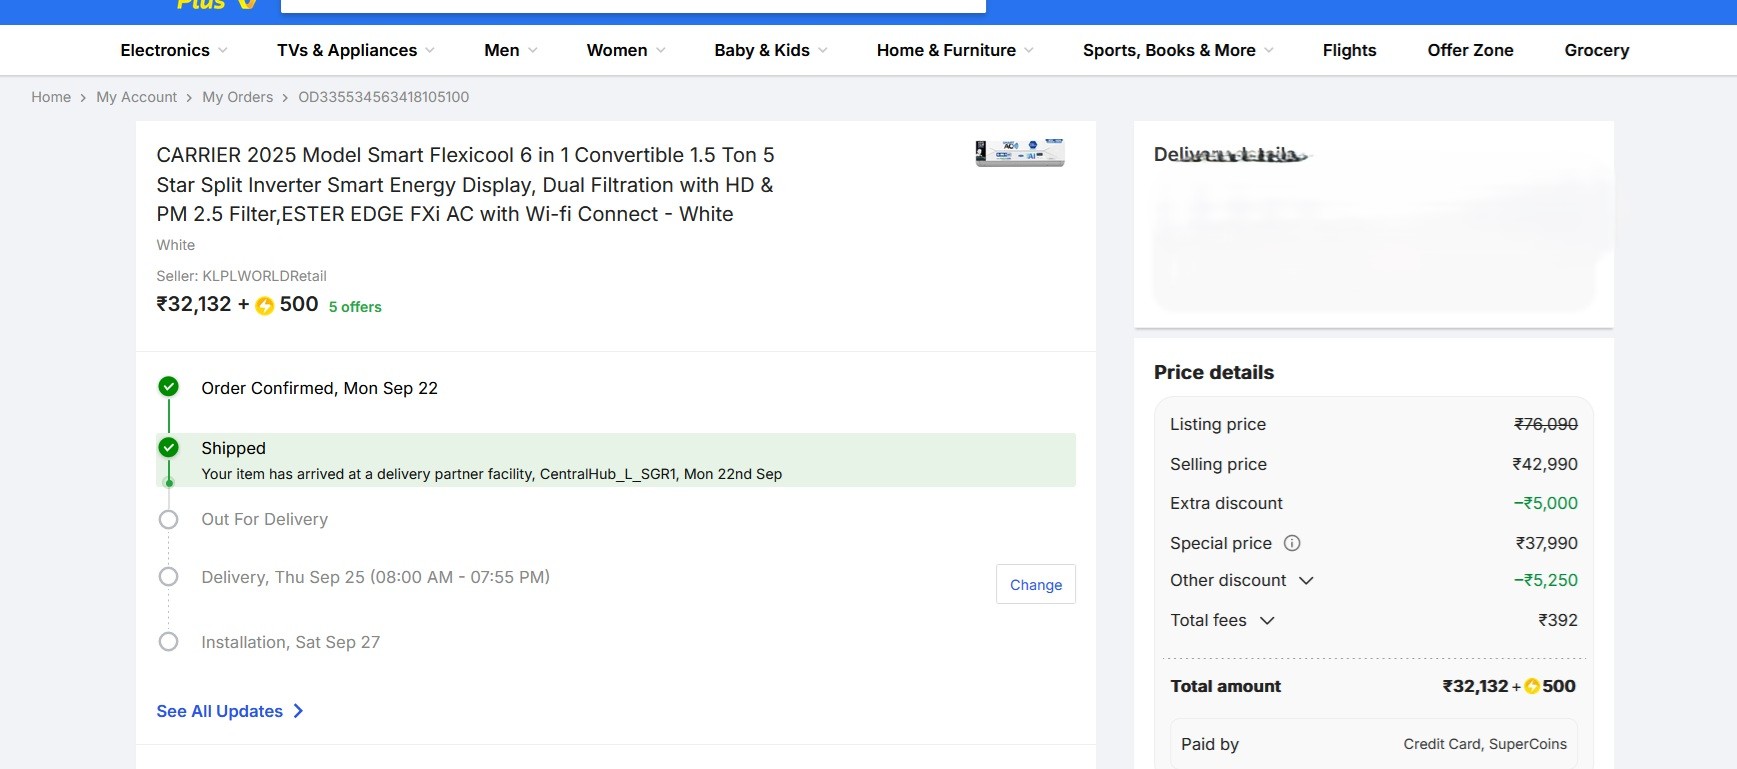Click the Delivery Thu Sep 25 step circle
1737x769 pixels.
(x=169, y=577)
